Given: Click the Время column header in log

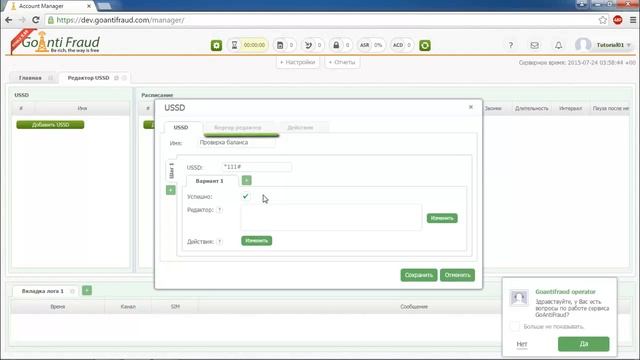Looking at the screenshot, I should [x=58, y=307].
